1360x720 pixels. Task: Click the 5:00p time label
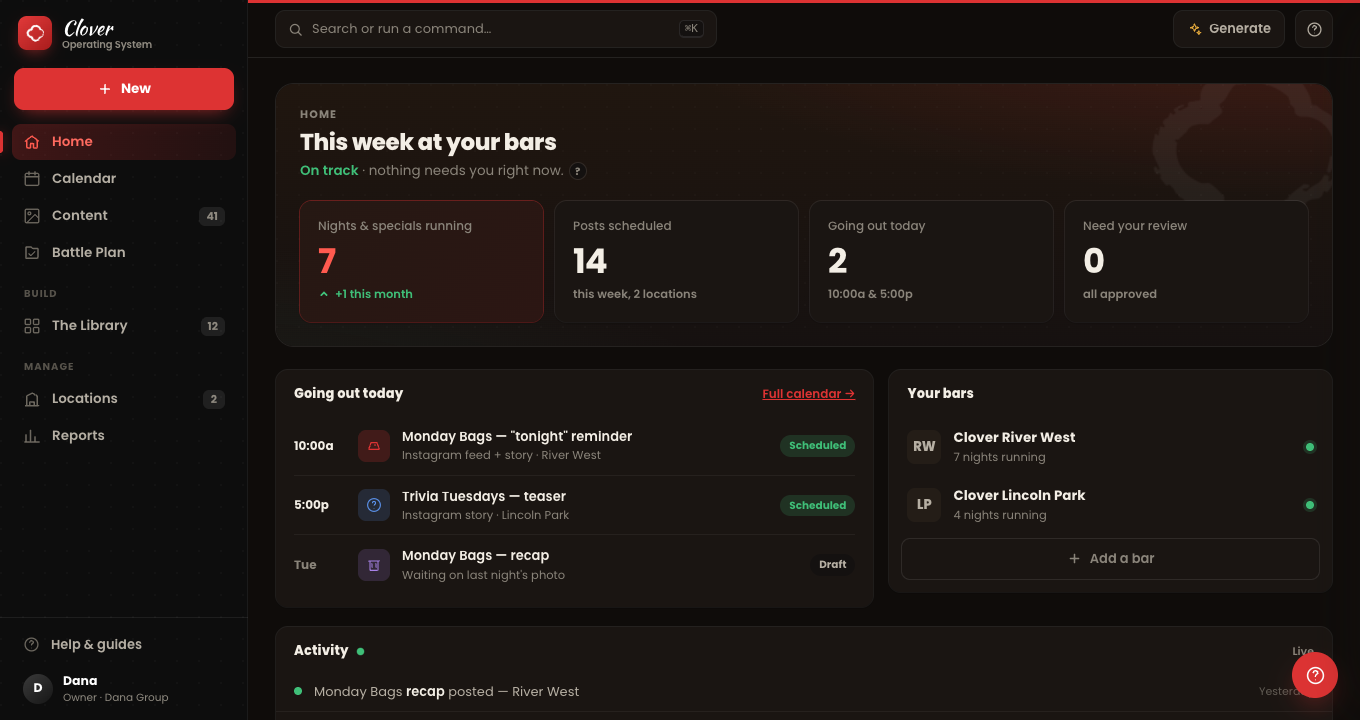(x=311, y=505)
